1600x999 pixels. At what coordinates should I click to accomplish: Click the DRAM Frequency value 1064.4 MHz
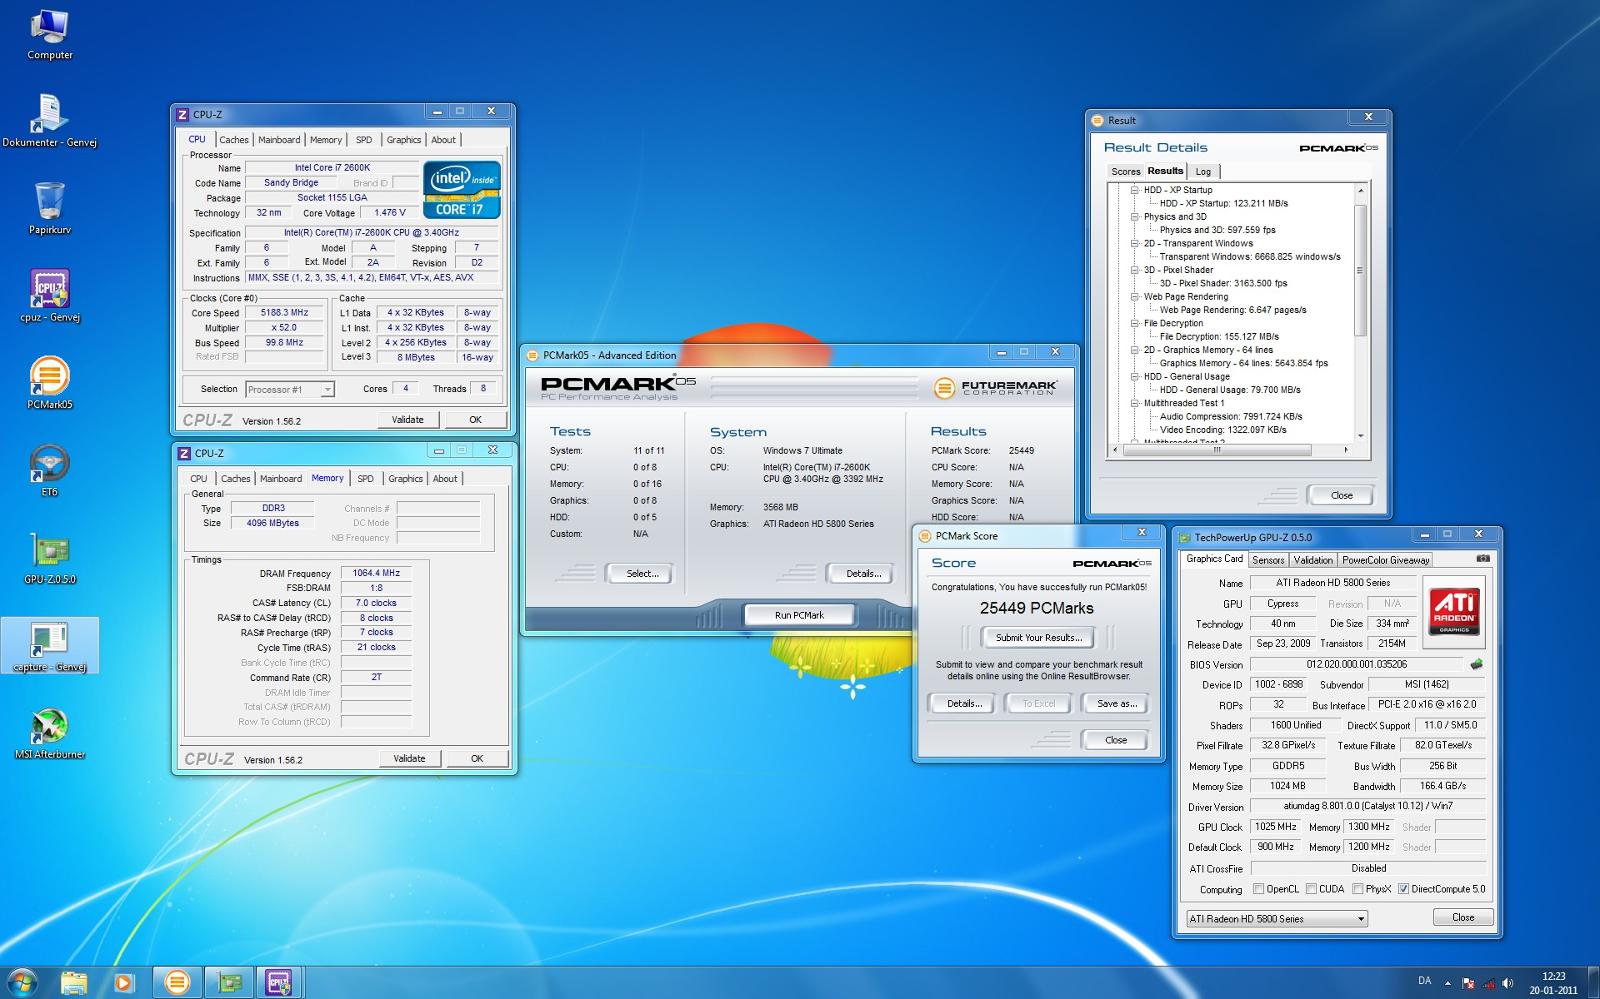[x=376, y=573]
